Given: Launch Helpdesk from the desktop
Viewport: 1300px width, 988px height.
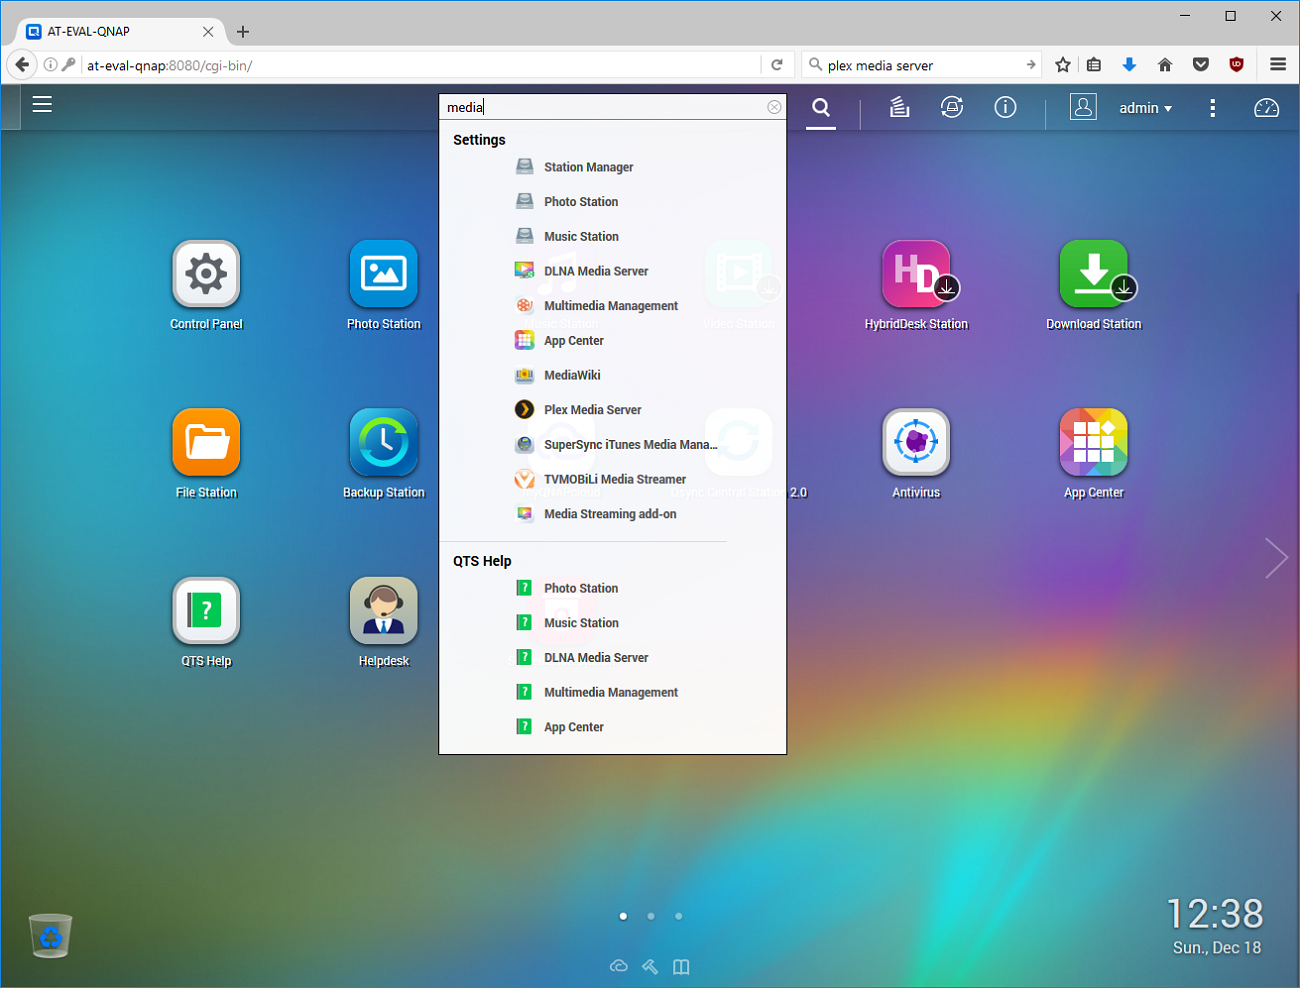Looking at the screenshot, I should 384,610.
